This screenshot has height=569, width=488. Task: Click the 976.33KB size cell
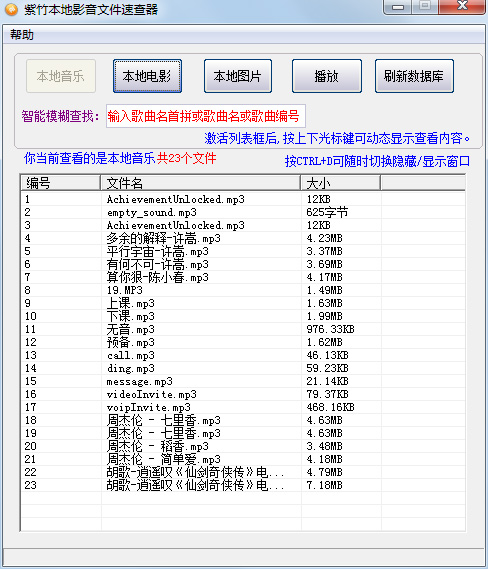pyautogui.click(x=330, y=329)
